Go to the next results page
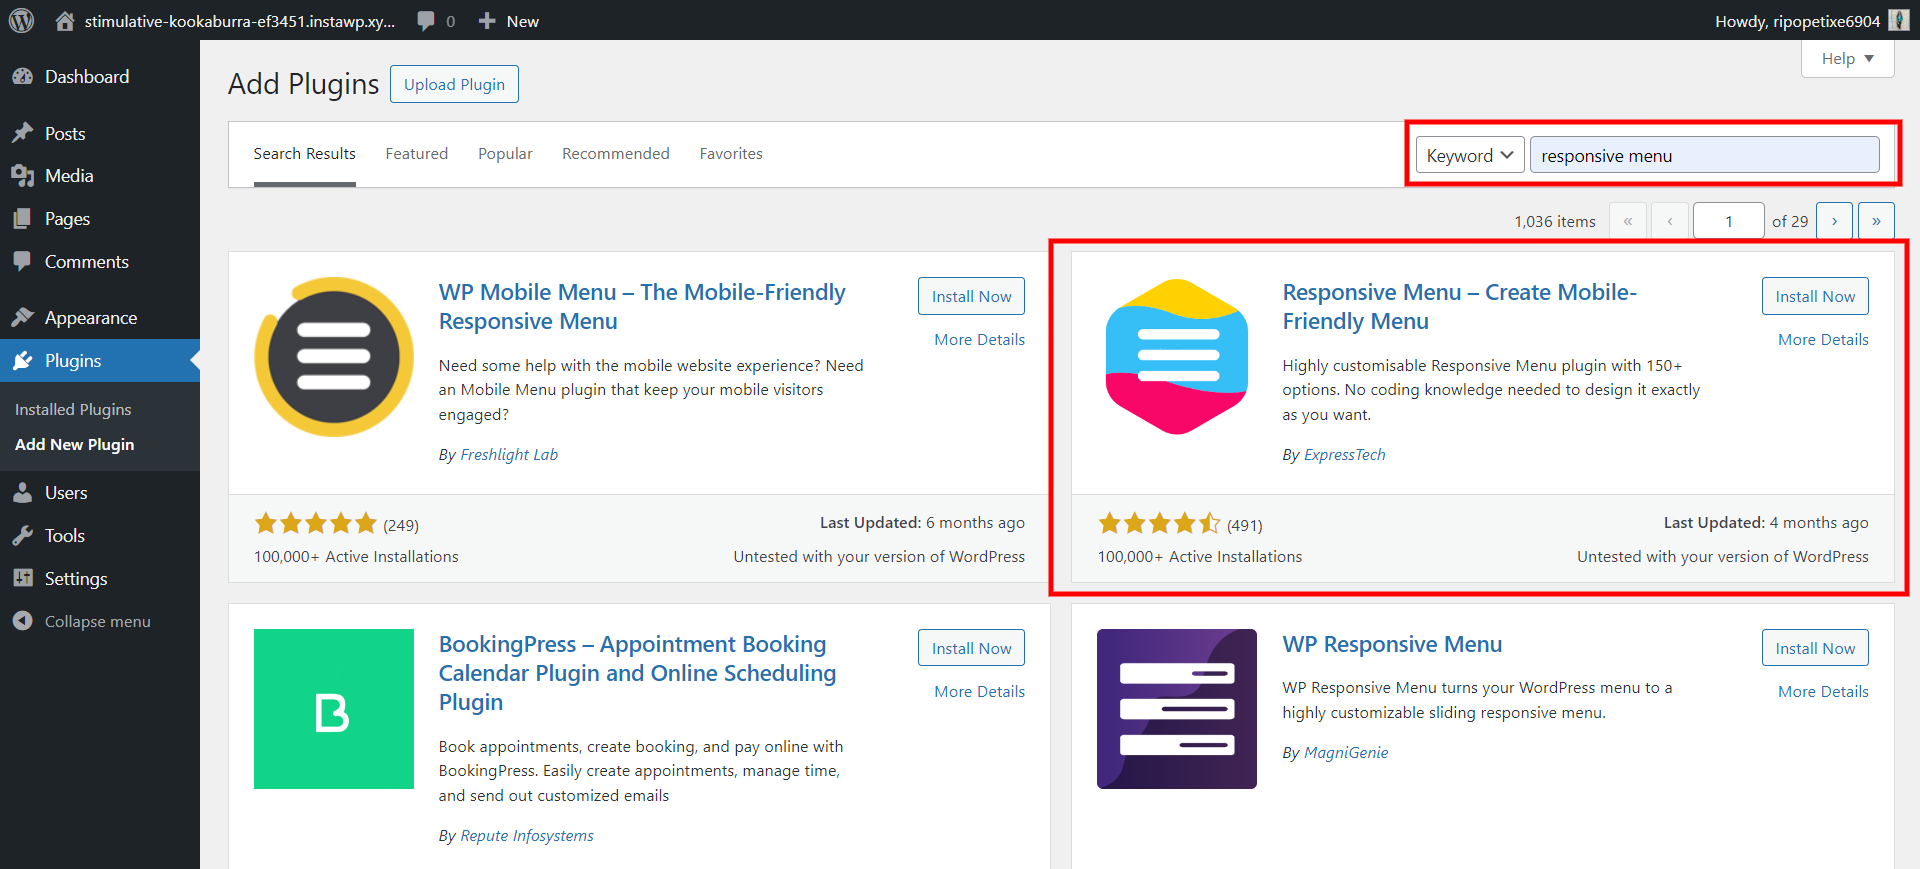 click(1834, 221)
